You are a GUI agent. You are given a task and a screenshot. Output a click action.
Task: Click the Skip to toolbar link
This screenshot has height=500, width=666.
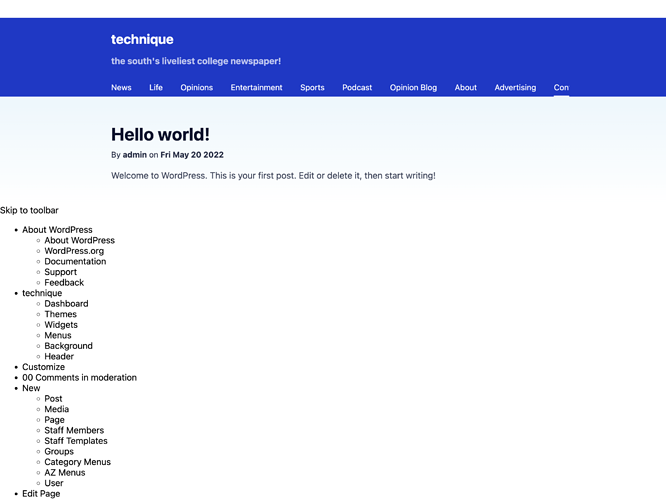(29, 211)
